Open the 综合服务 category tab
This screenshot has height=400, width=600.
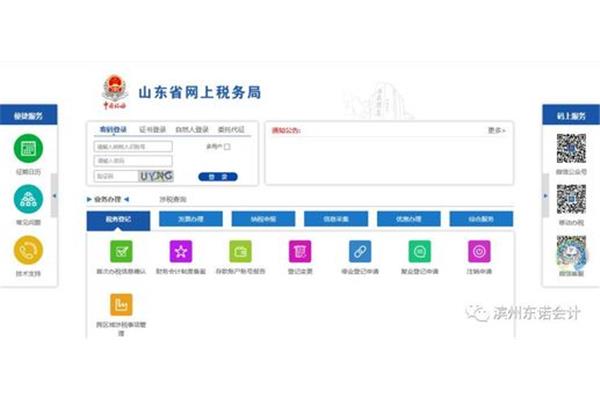click(481, 219)
